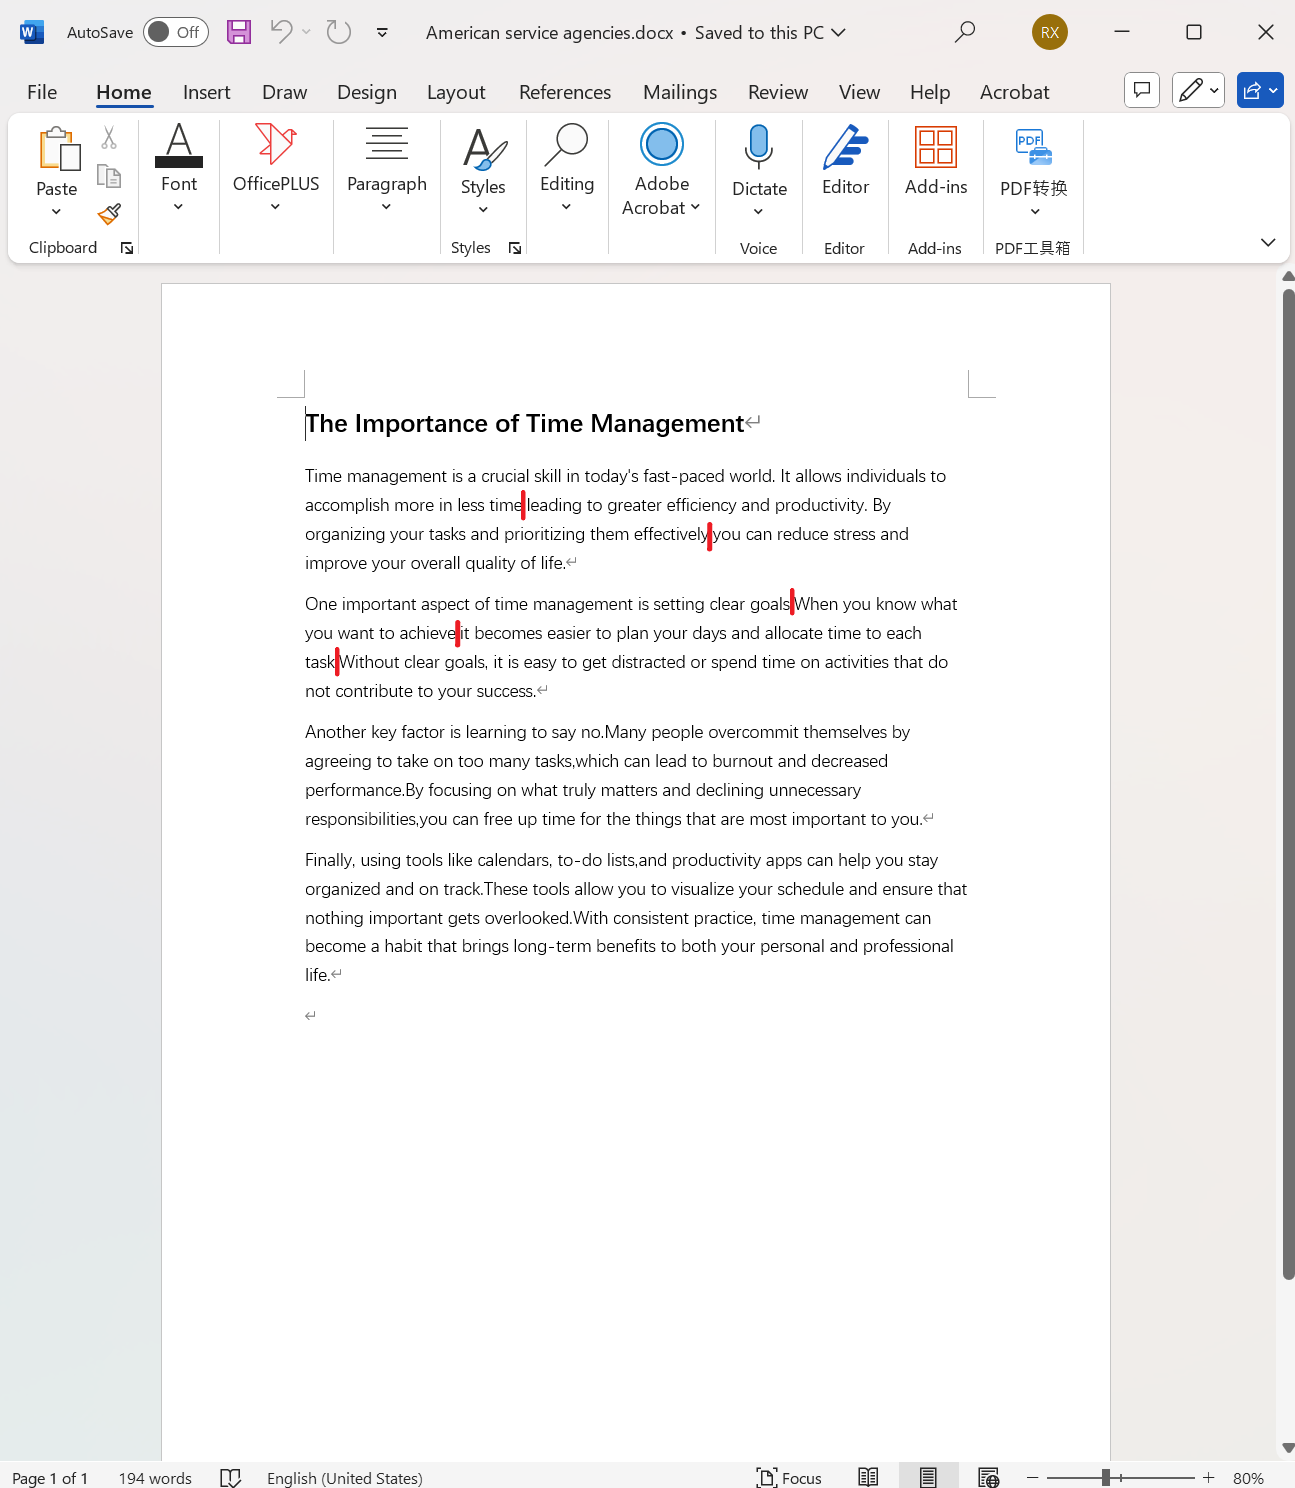Open the Styles pane launcher
This screenshot has width=1295, height=1488.
(515, 247)
